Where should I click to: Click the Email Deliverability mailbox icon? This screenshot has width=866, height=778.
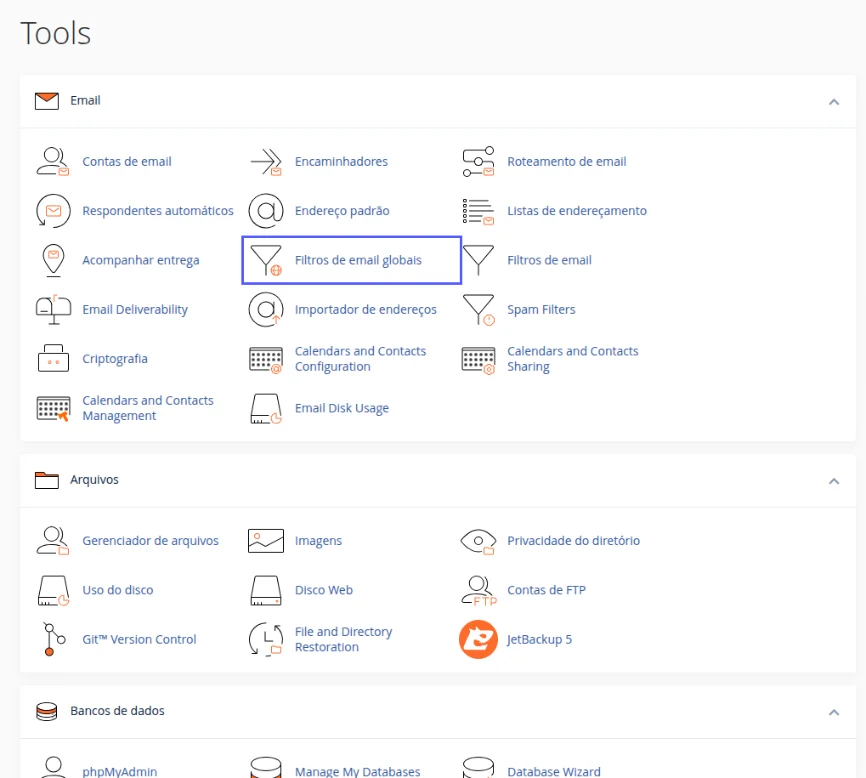click(53, 310)
